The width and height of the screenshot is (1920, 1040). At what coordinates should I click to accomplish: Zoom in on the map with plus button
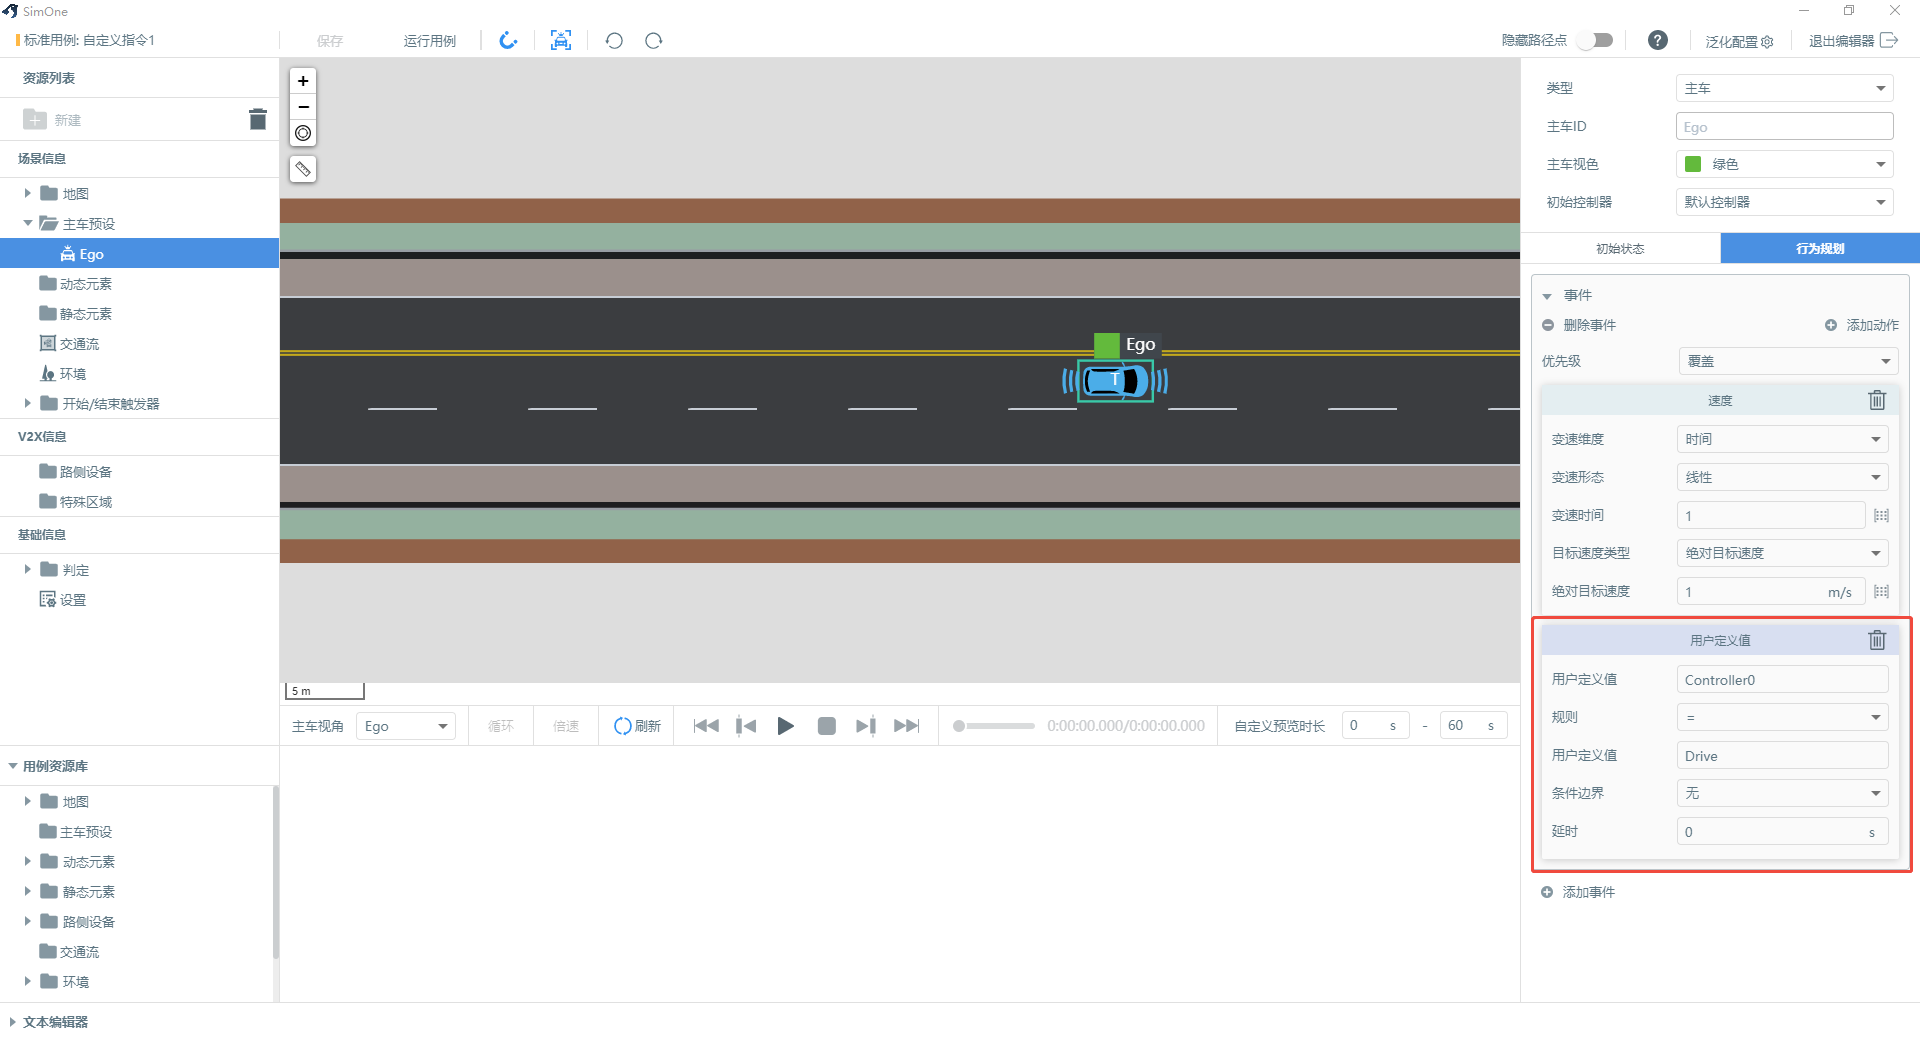pyautogui.click(x=303, y=81)
